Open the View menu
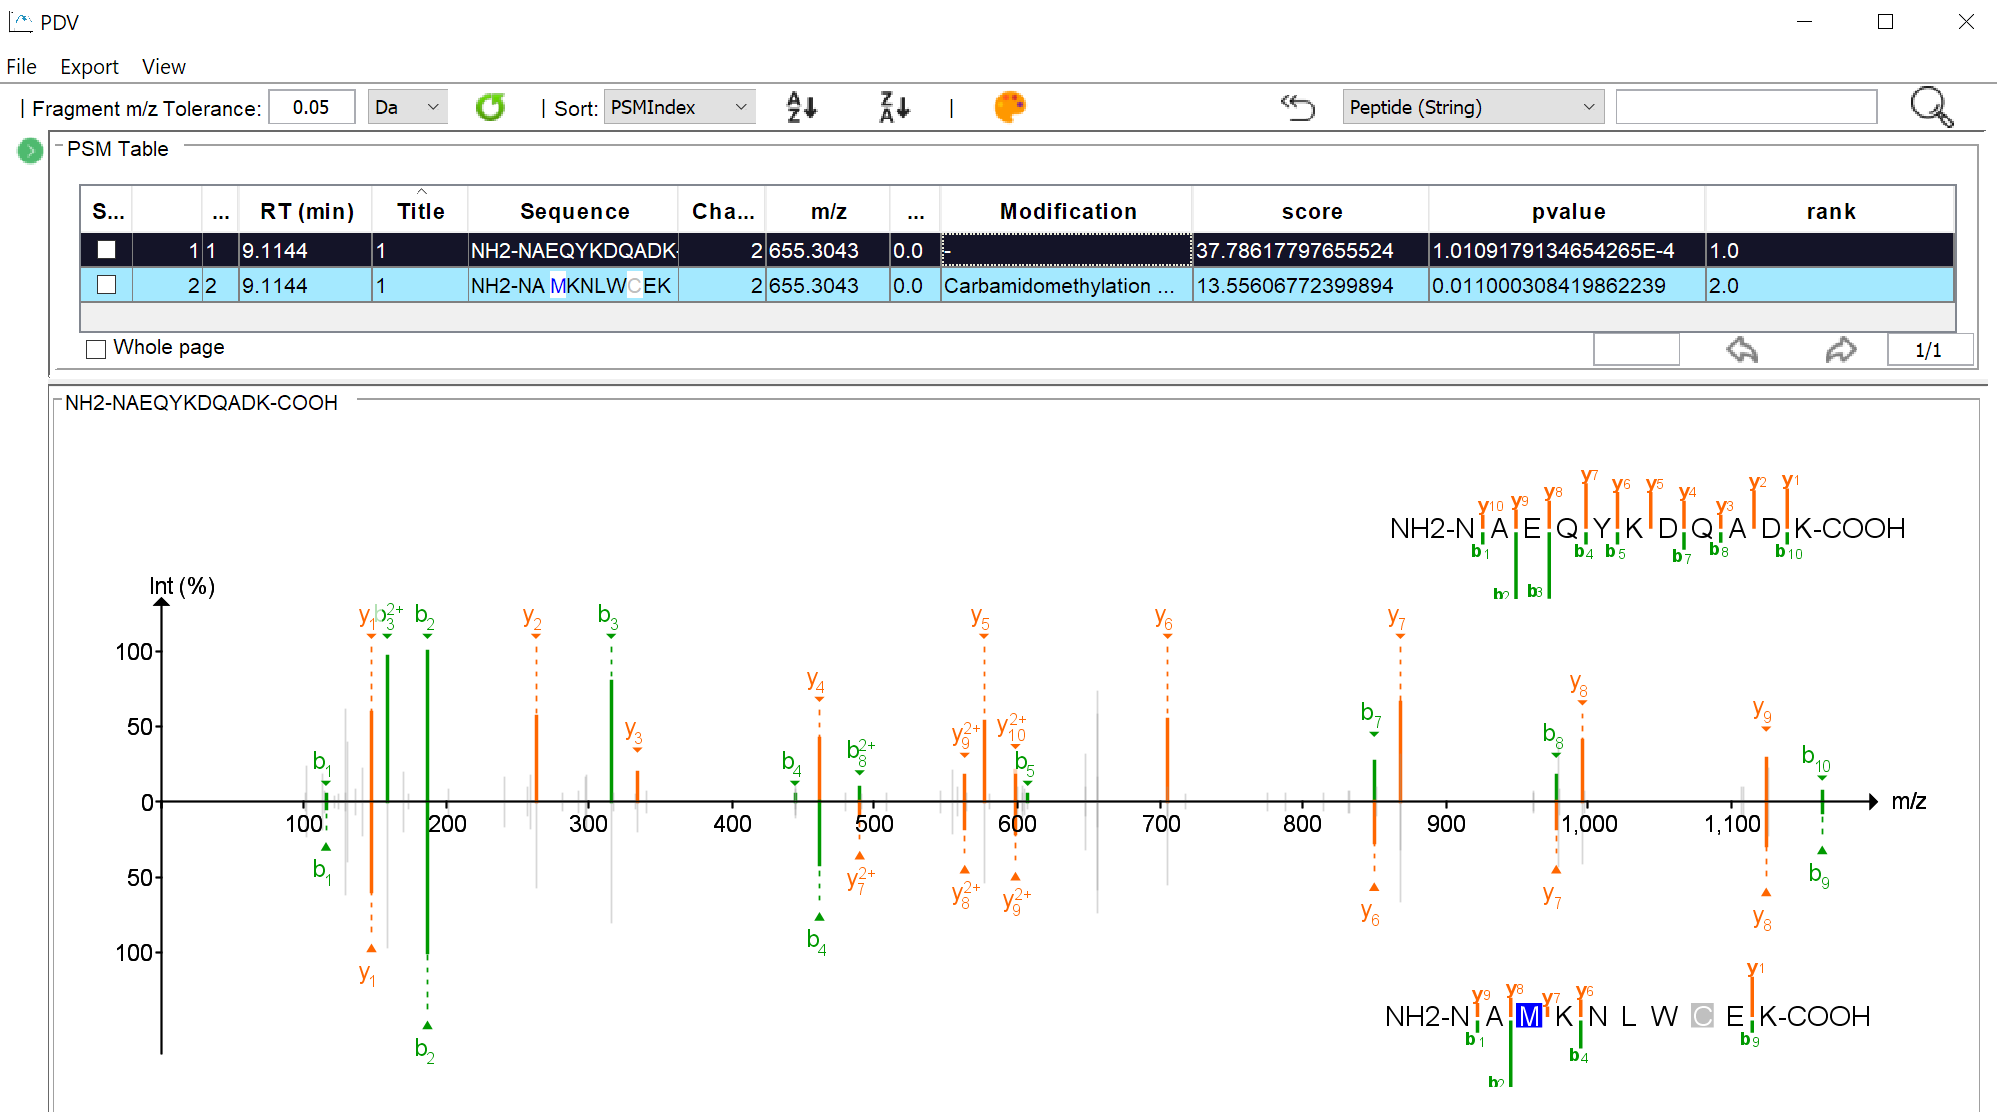Image resolution: width=1997 pixels, height=1112 pixels. pos(162,66)
